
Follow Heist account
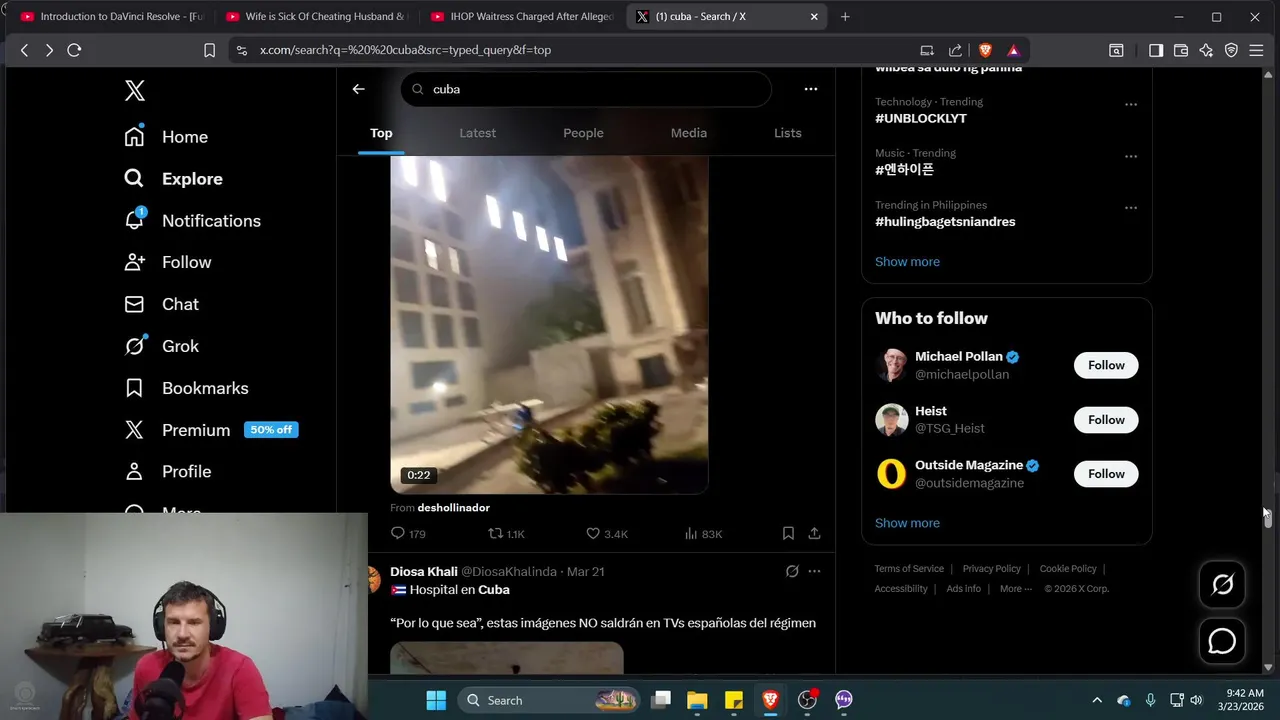1106,420
